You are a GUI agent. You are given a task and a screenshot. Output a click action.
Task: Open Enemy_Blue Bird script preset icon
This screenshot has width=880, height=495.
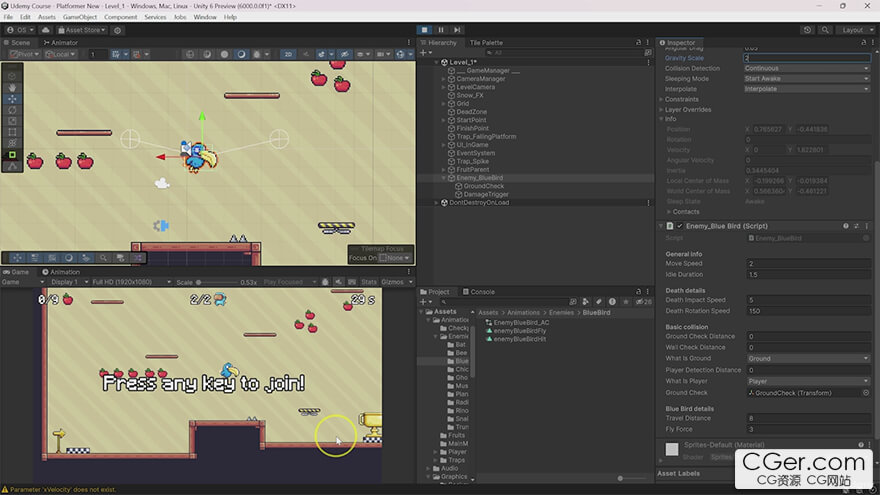pyautogui.click(x=856, y=226)
